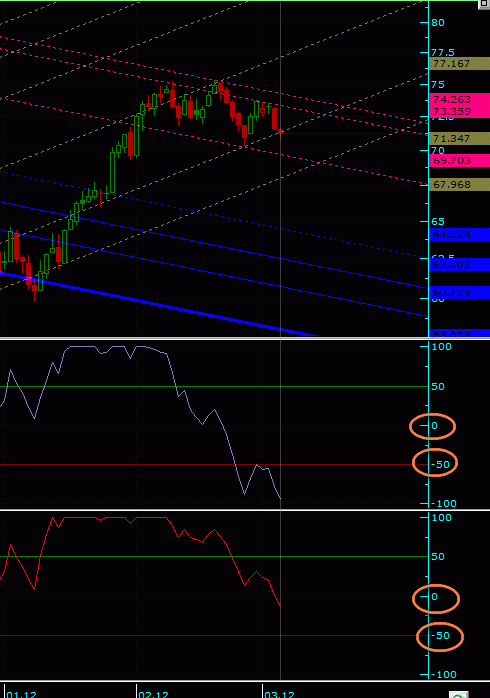Click -100 label on gray oscillator panel
The image size is (490, 698).
click(x=444, y=503)
